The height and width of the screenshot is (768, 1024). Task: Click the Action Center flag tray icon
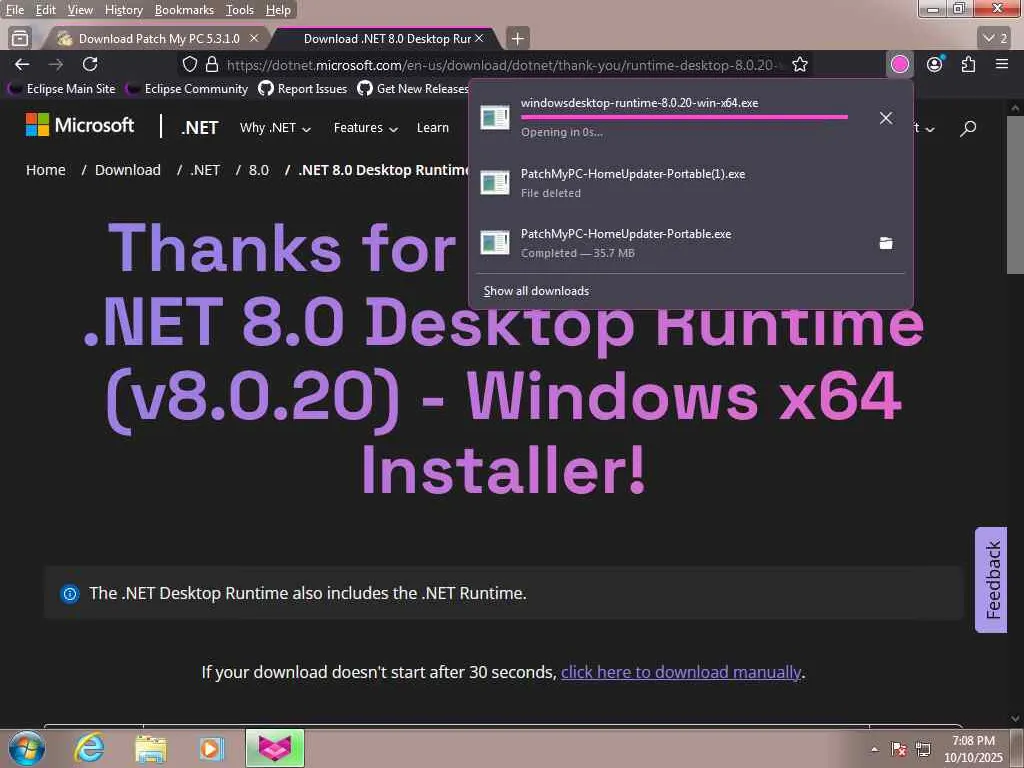tap(899, 749)
